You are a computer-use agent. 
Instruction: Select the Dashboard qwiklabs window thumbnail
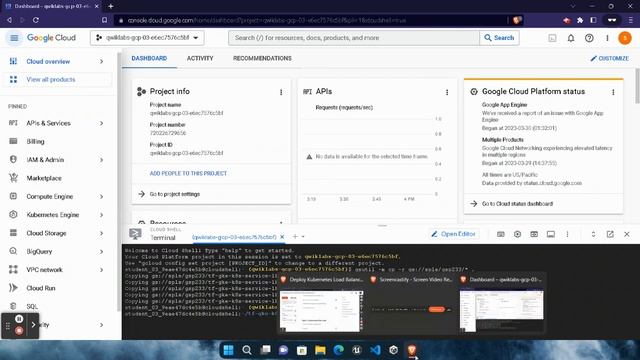tap(502, 311)
